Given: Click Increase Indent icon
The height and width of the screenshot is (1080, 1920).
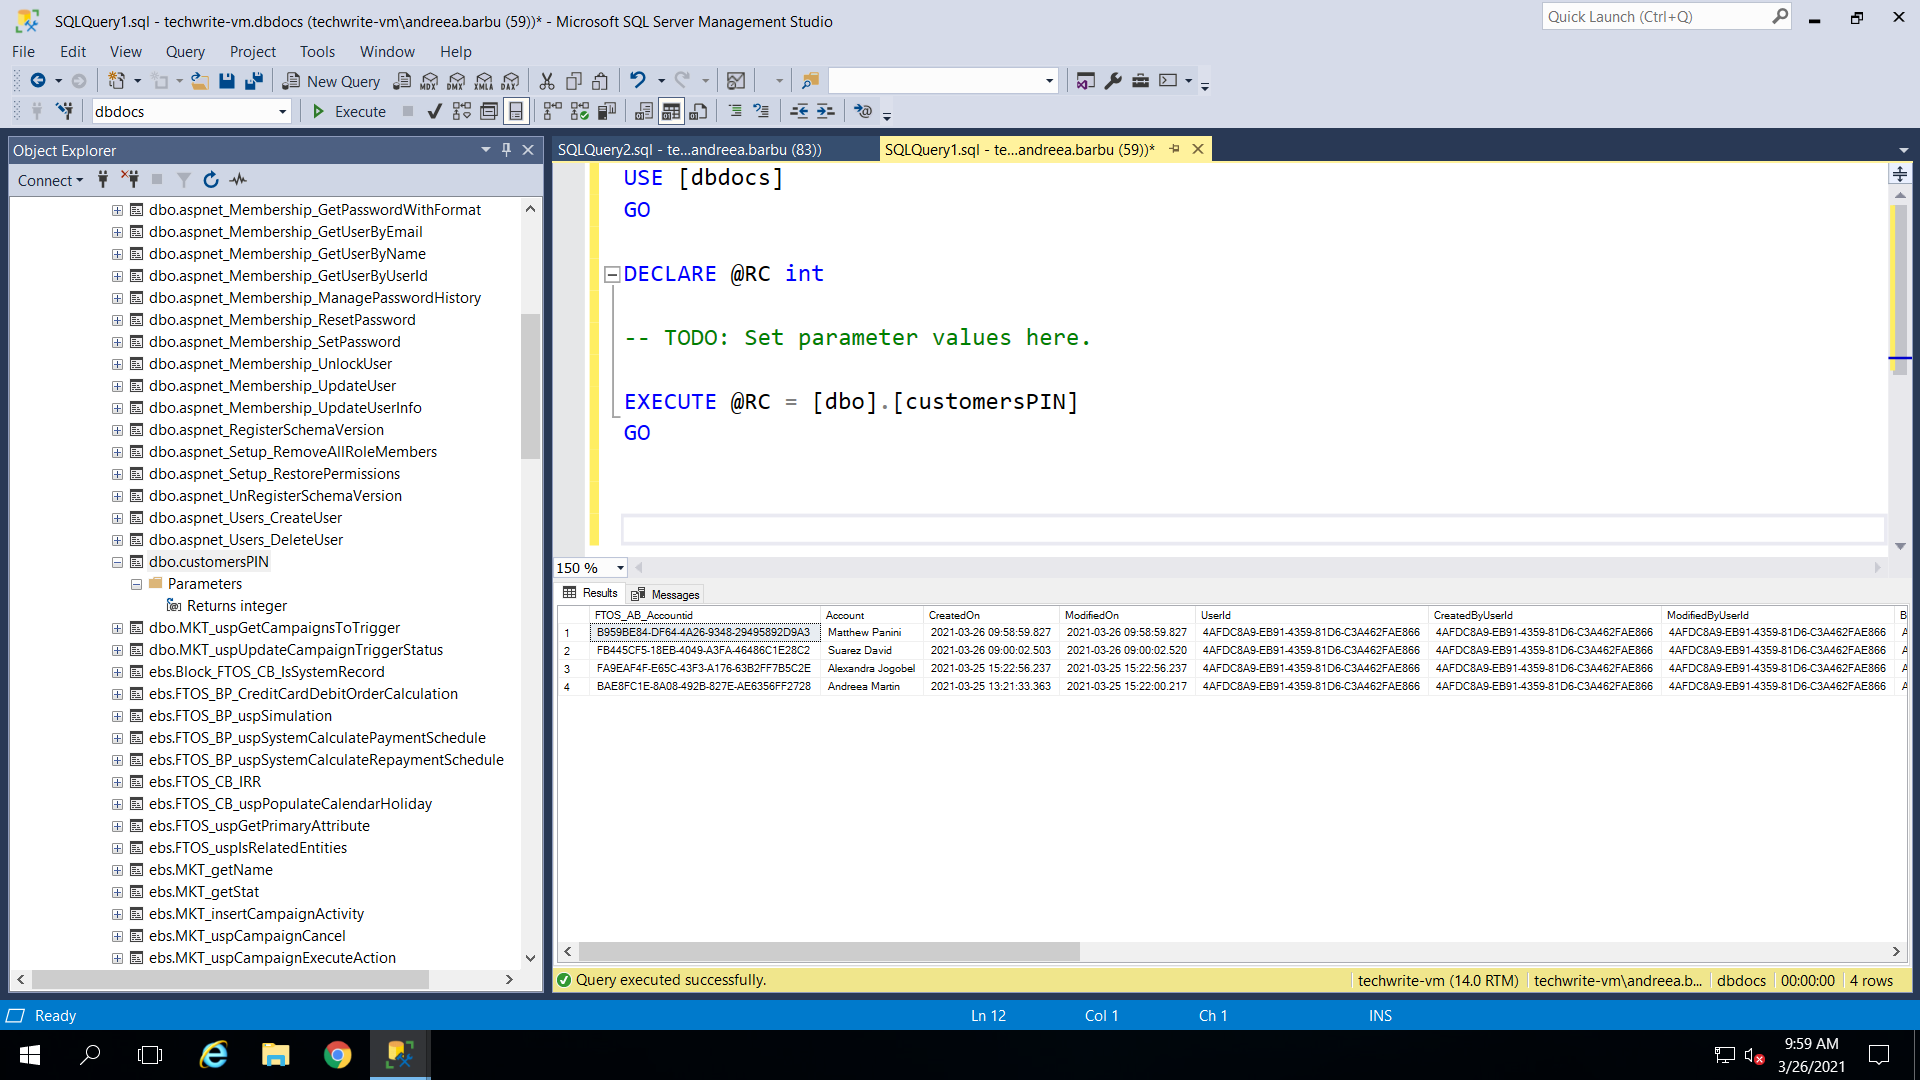Looking at the screenshot, I should tap(825, 111).
